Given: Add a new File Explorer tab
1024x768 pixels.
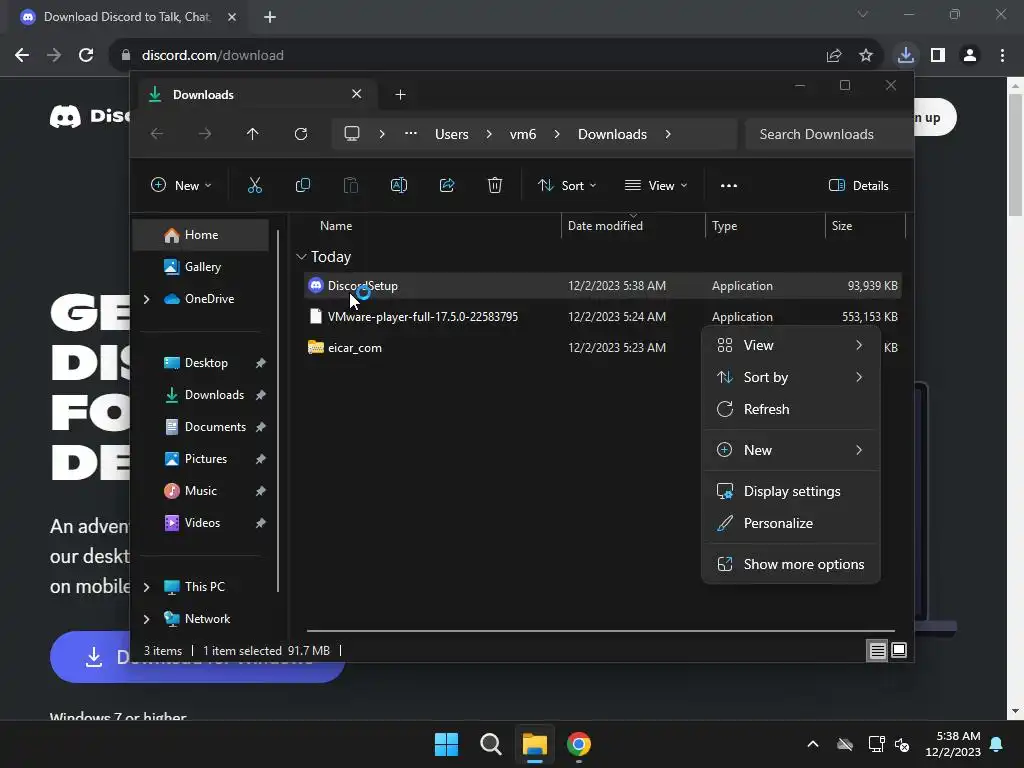Looking at the screenshot, I should 400,95.
